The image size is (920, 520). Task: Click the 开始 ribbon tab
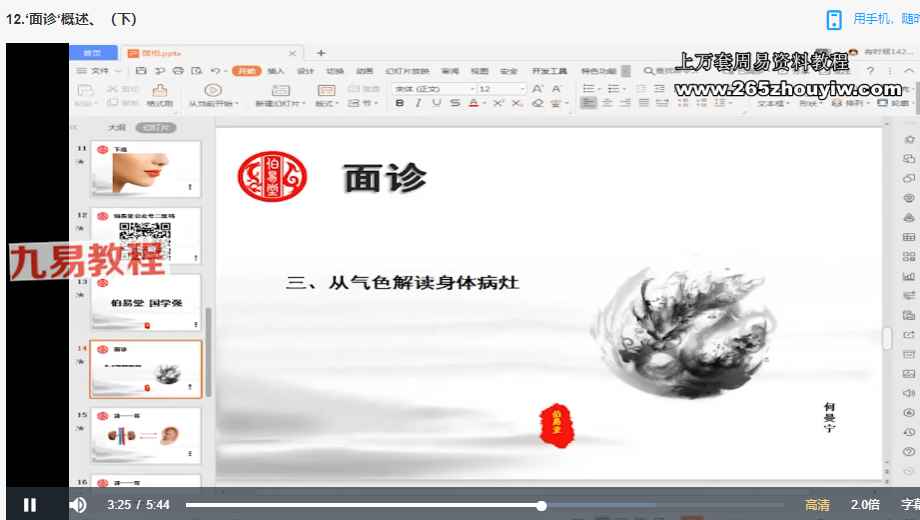246,71
